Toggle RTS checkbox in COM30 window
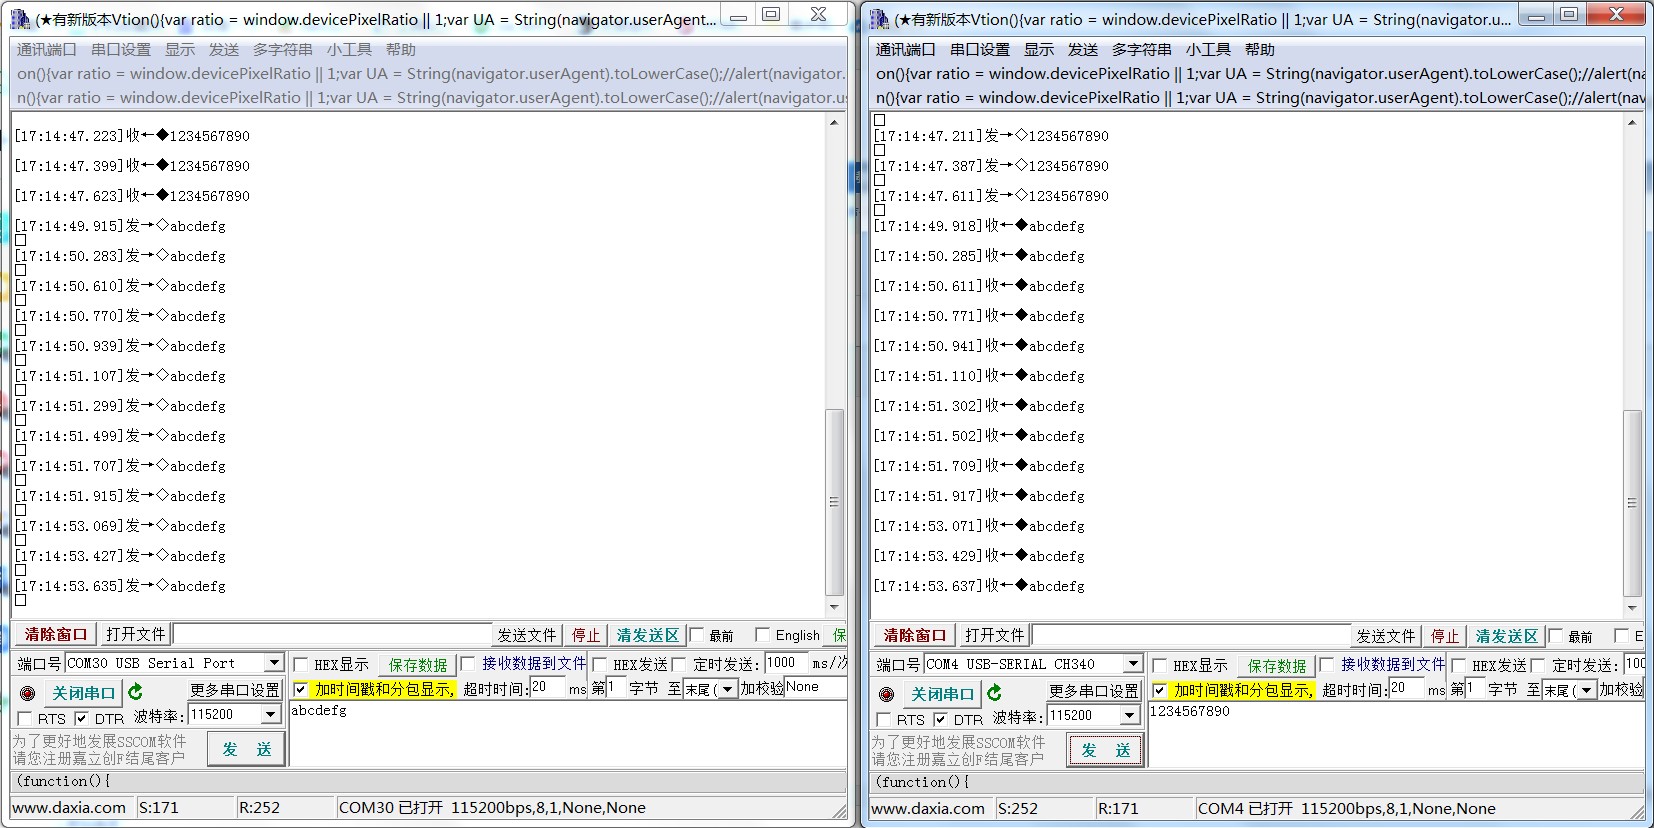1654x828 pixels. pyautogui.click(x=25, y=718)
